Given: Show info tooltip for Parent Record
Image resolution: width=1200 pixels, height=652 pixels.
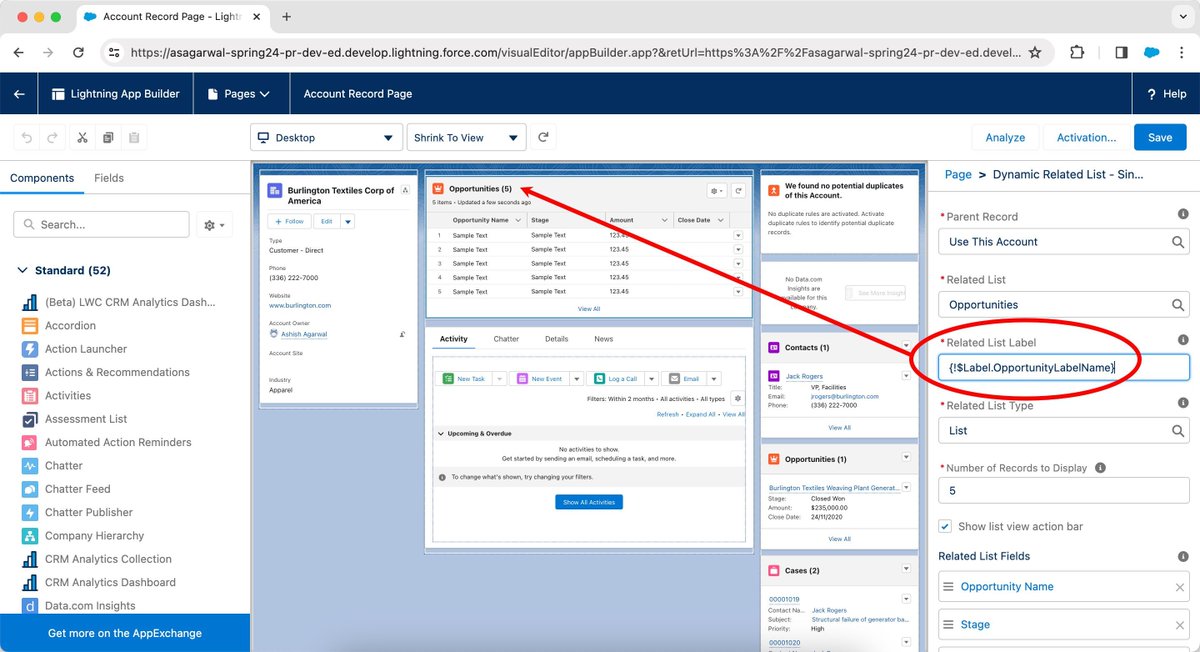Looking at the screenshot, I should [x=1183, y=214].
